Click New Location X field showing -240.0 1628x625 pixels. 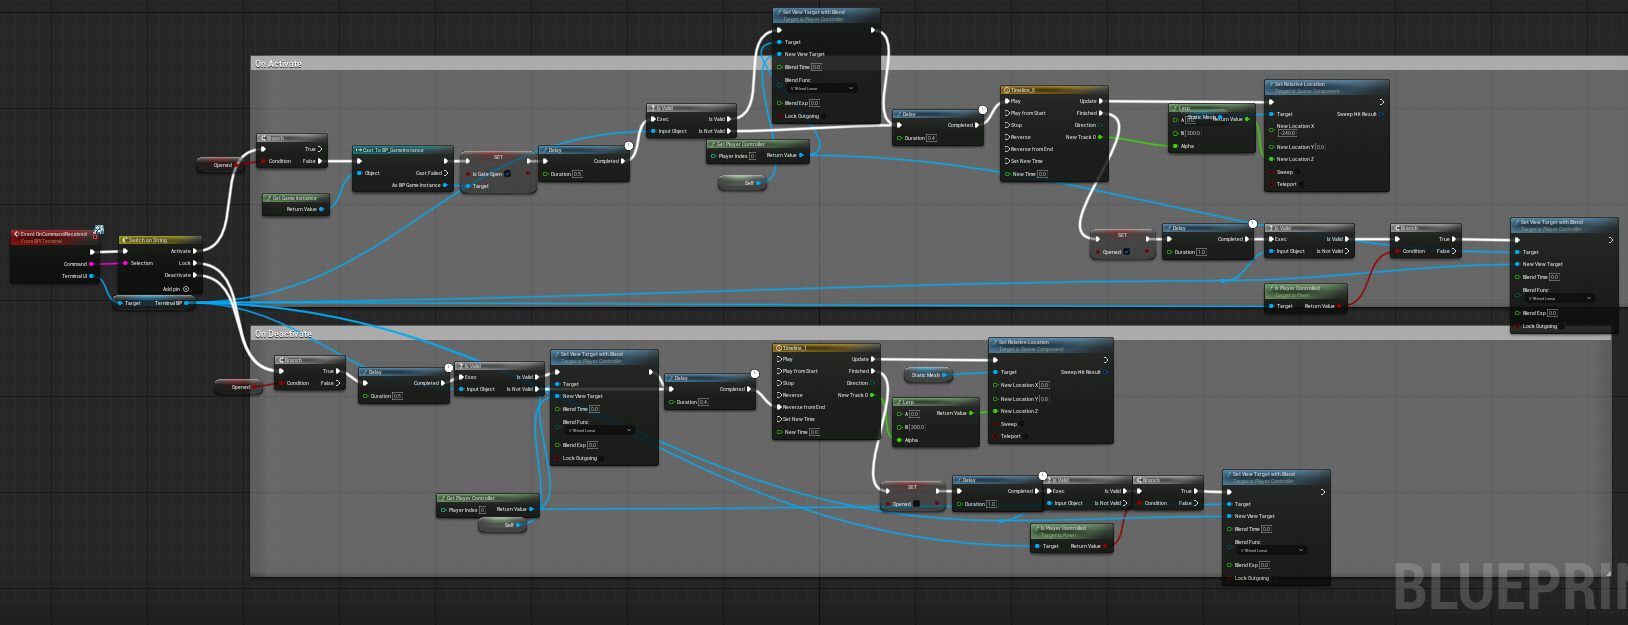pyautogui.click(x=1287, y=133)
